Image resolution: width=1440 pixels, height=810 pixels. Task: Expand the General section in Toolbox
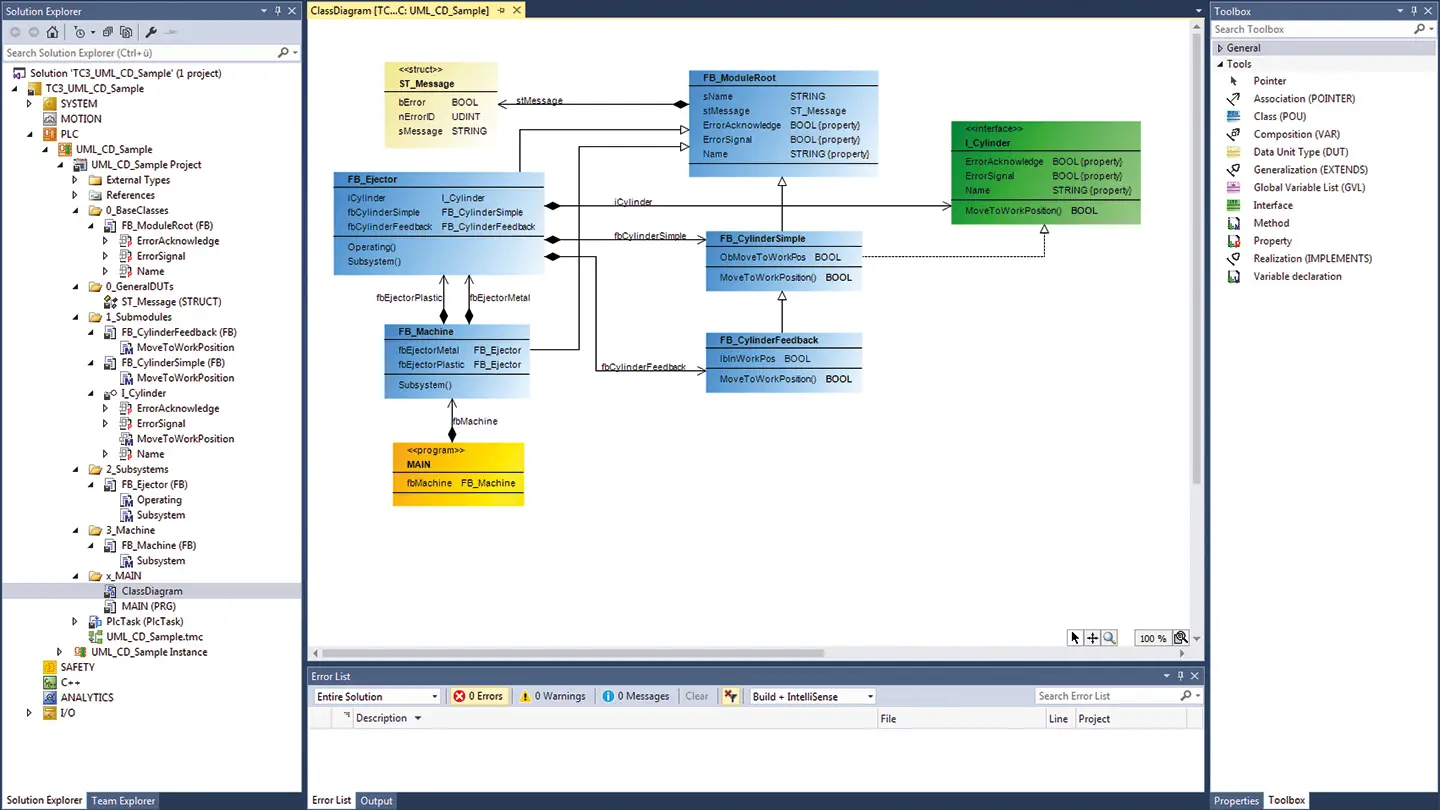point(1243,48)
